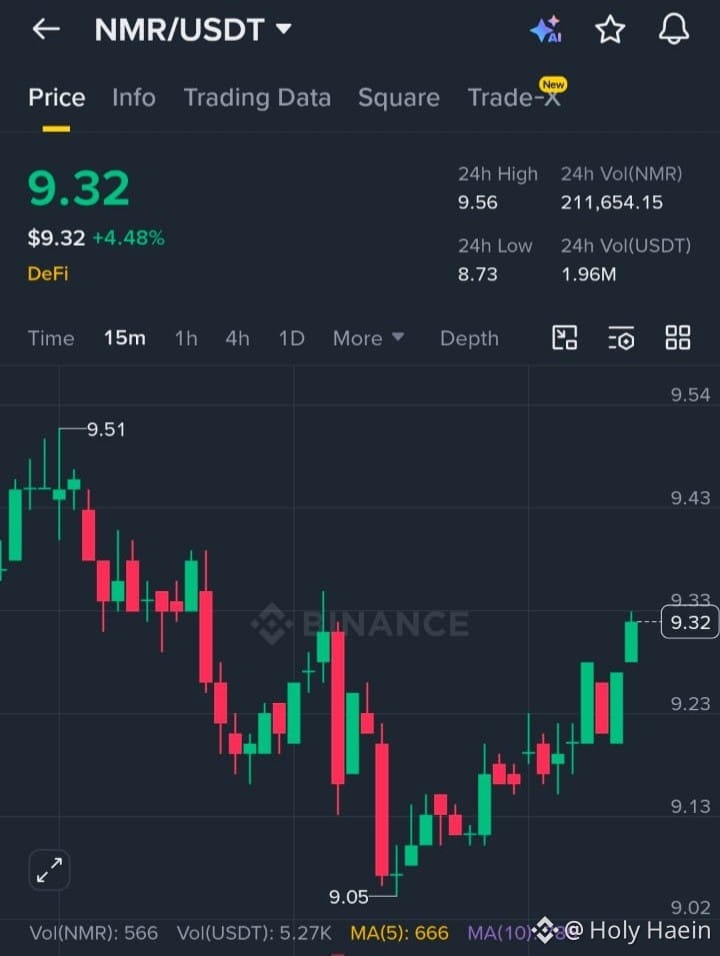Tap the 9.32 current price label on the axis
Screen dimensions: 720x956
[x=690, y=622]
